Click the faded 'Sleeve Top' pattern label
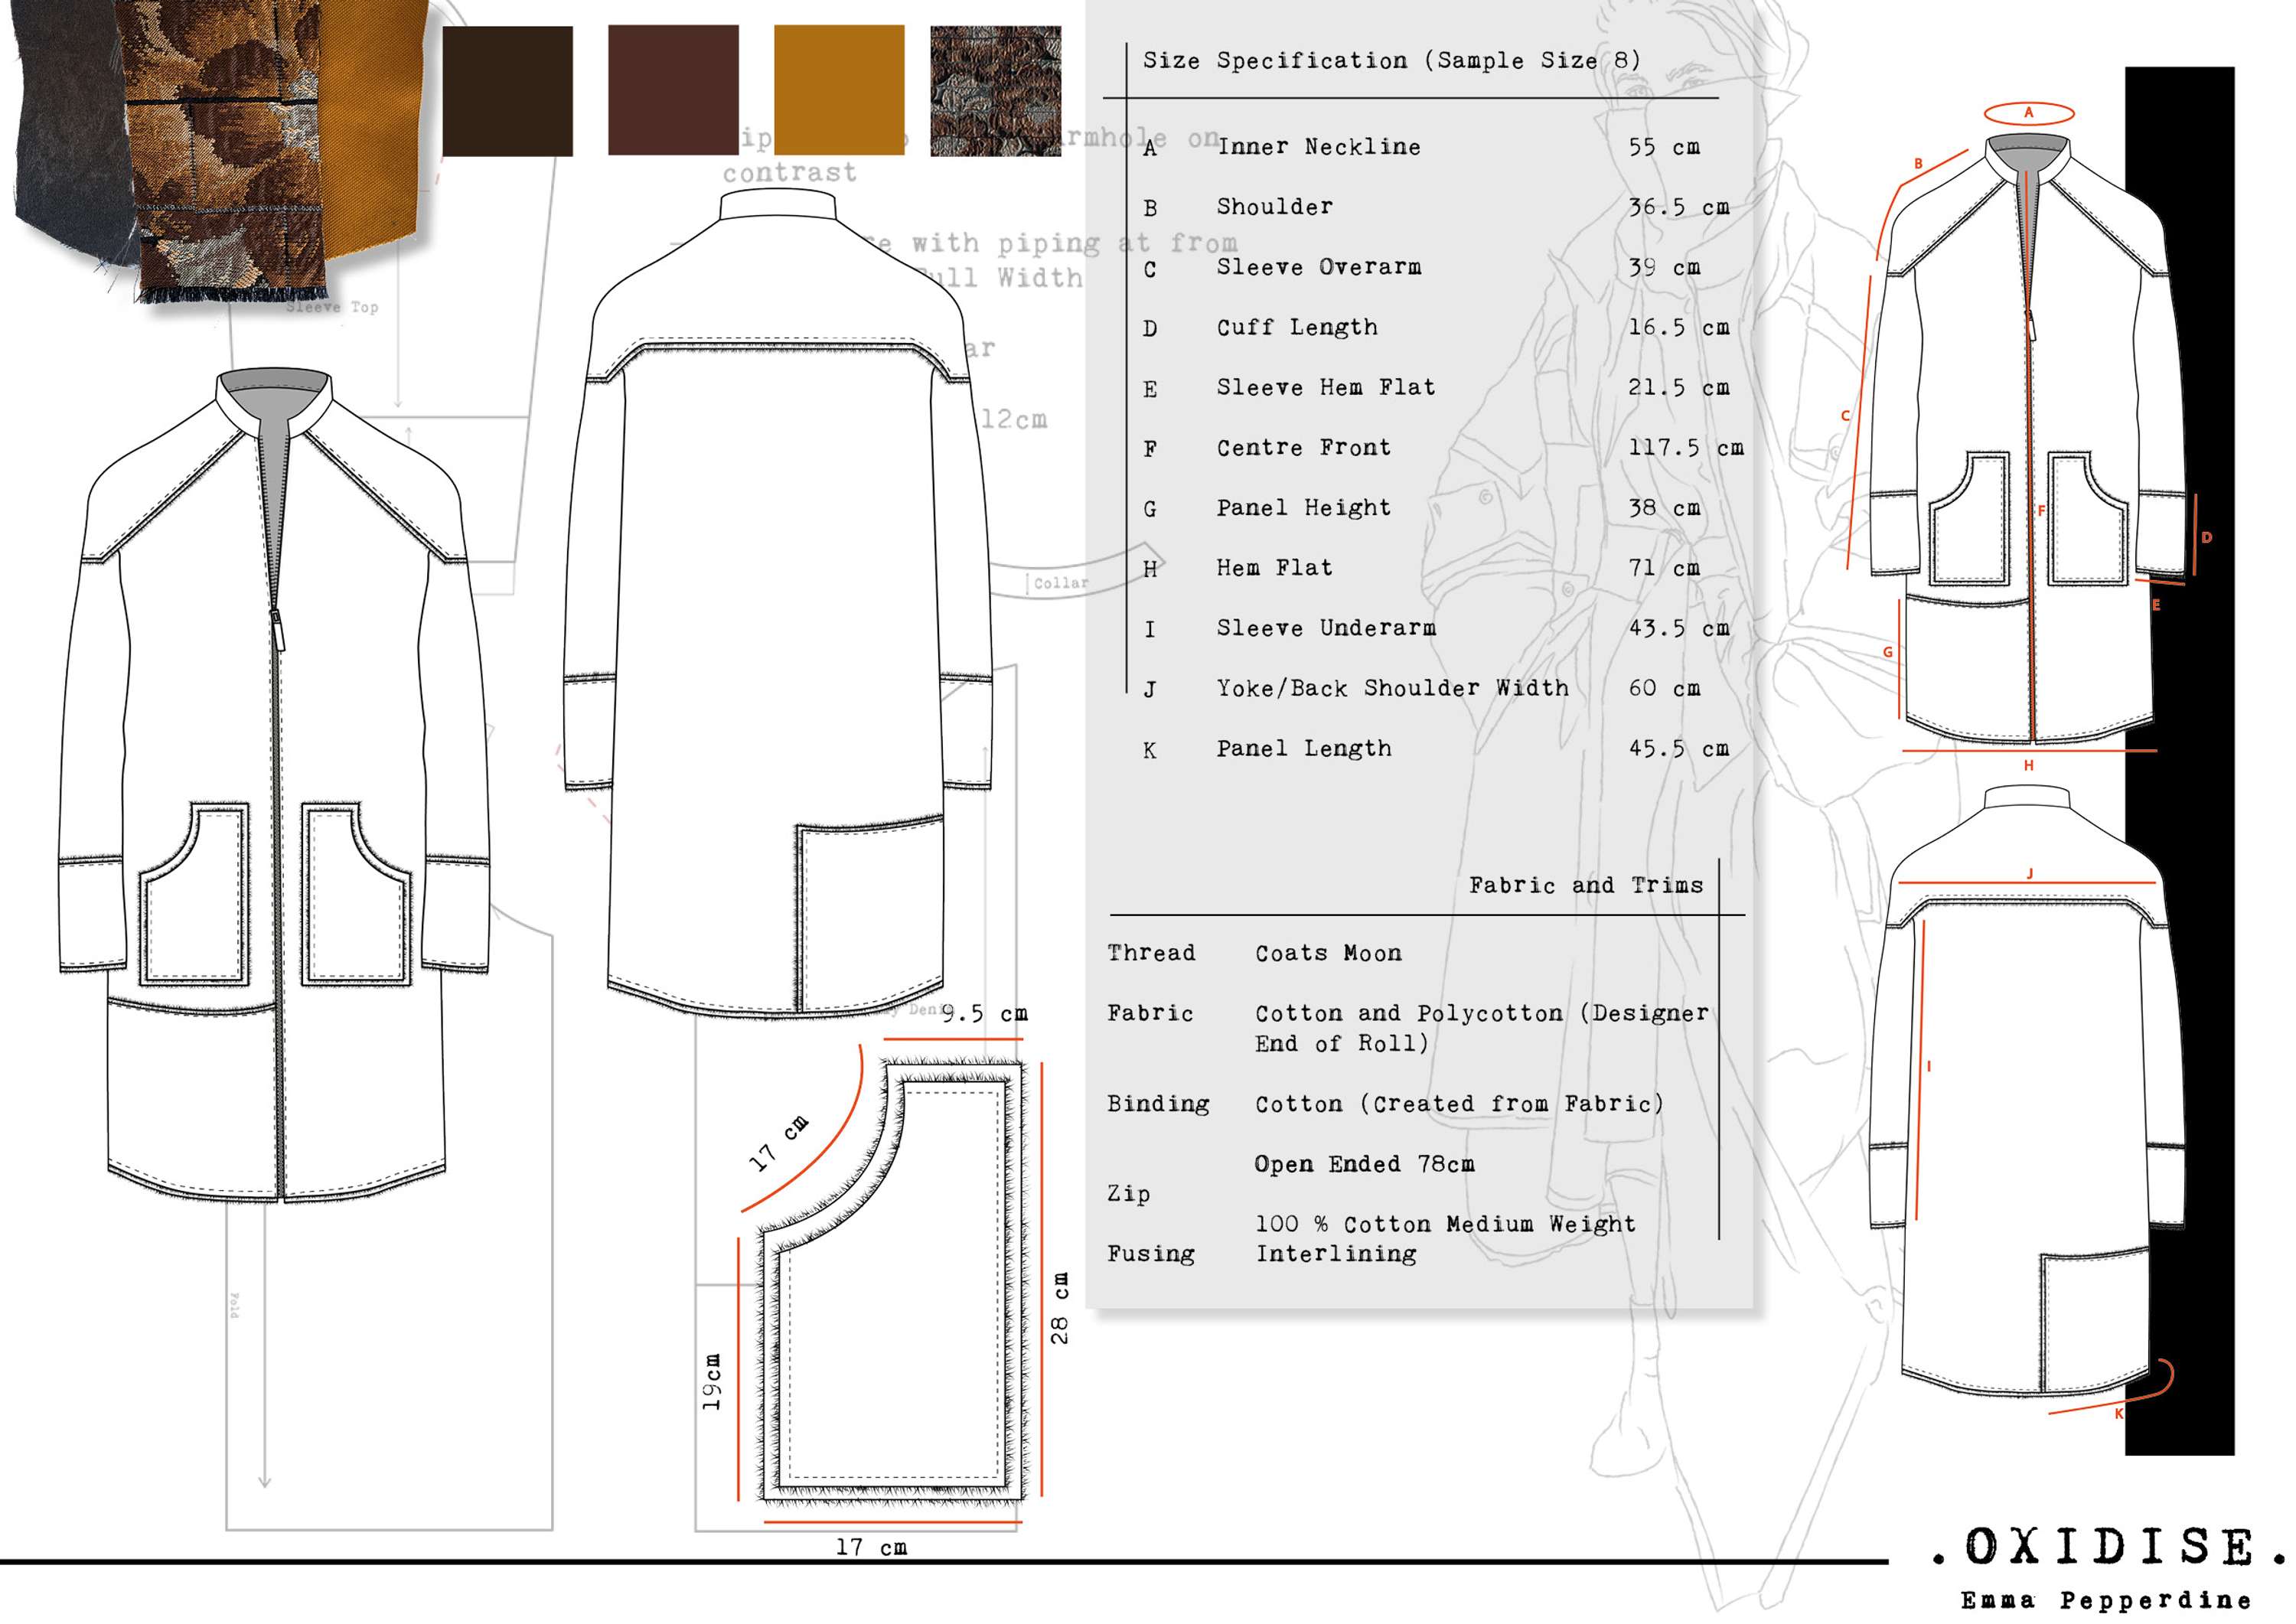This screenshot has height=1624, width=2296. (331, 307)
